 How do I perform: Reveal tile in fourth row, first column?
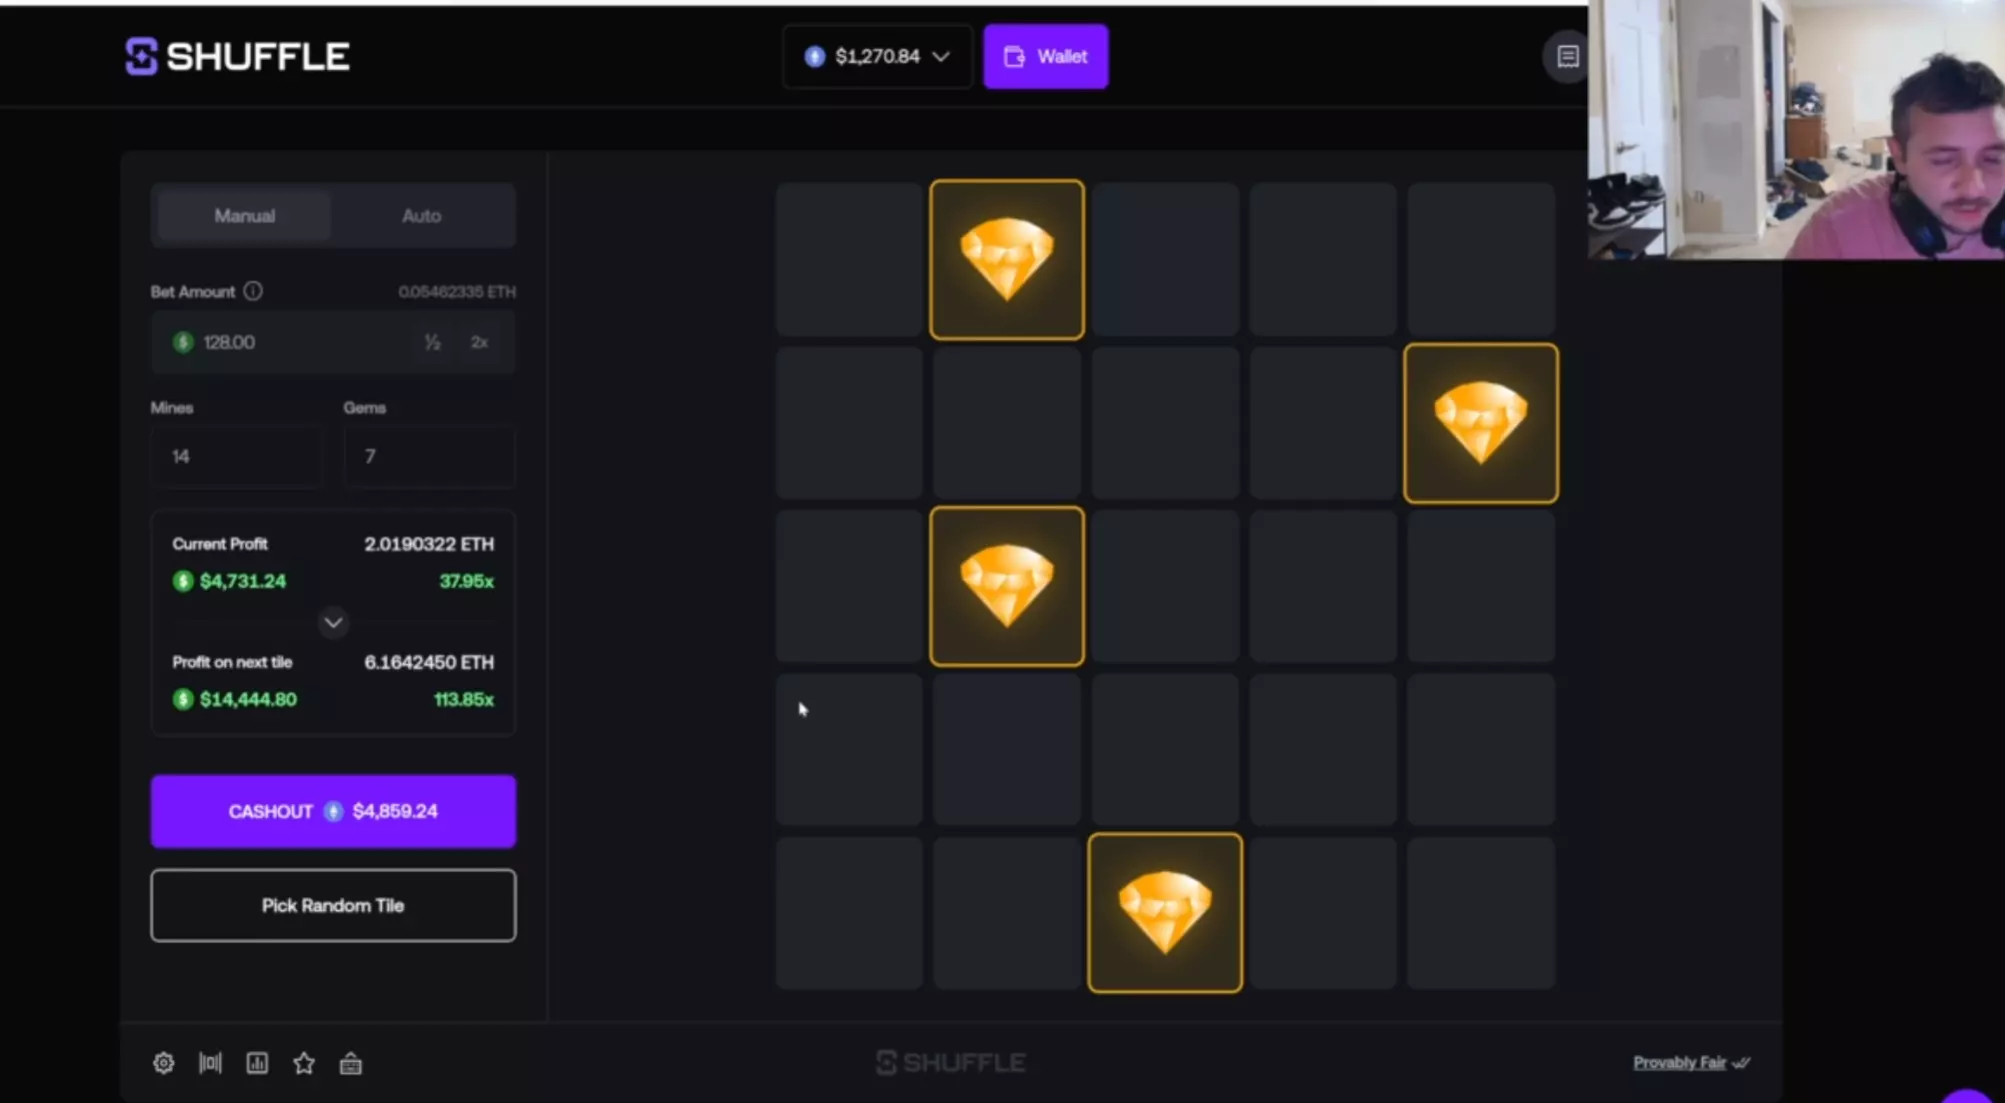tap(849, 750)
